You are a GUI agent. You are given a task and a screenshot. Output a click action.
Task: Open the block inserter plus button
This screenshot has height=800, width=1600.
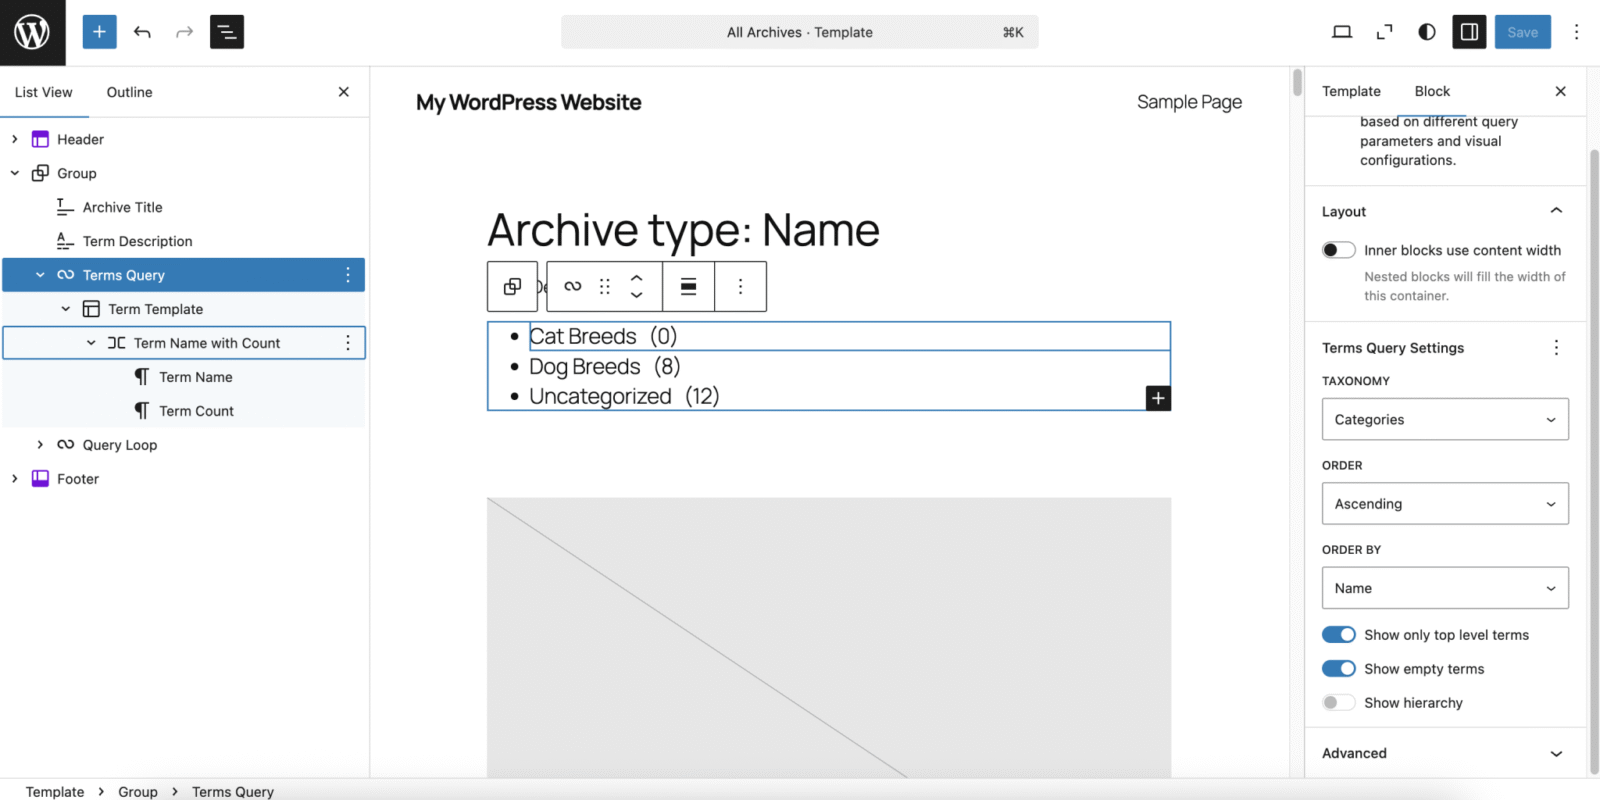99,32
